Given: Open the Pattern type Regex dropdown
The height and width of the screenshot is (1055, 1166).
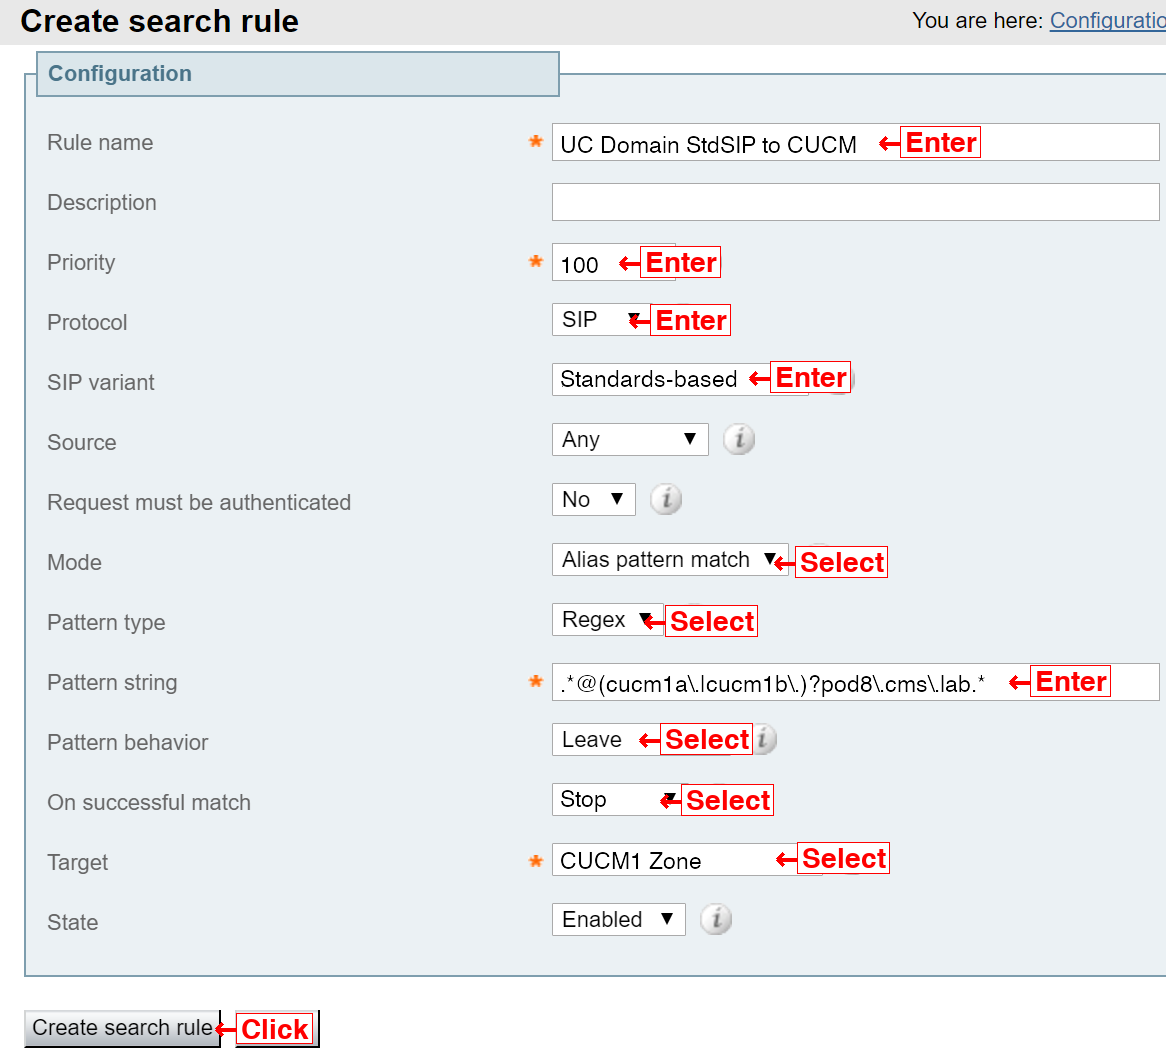Looking at the screenshot, I should tap(608, 619).
